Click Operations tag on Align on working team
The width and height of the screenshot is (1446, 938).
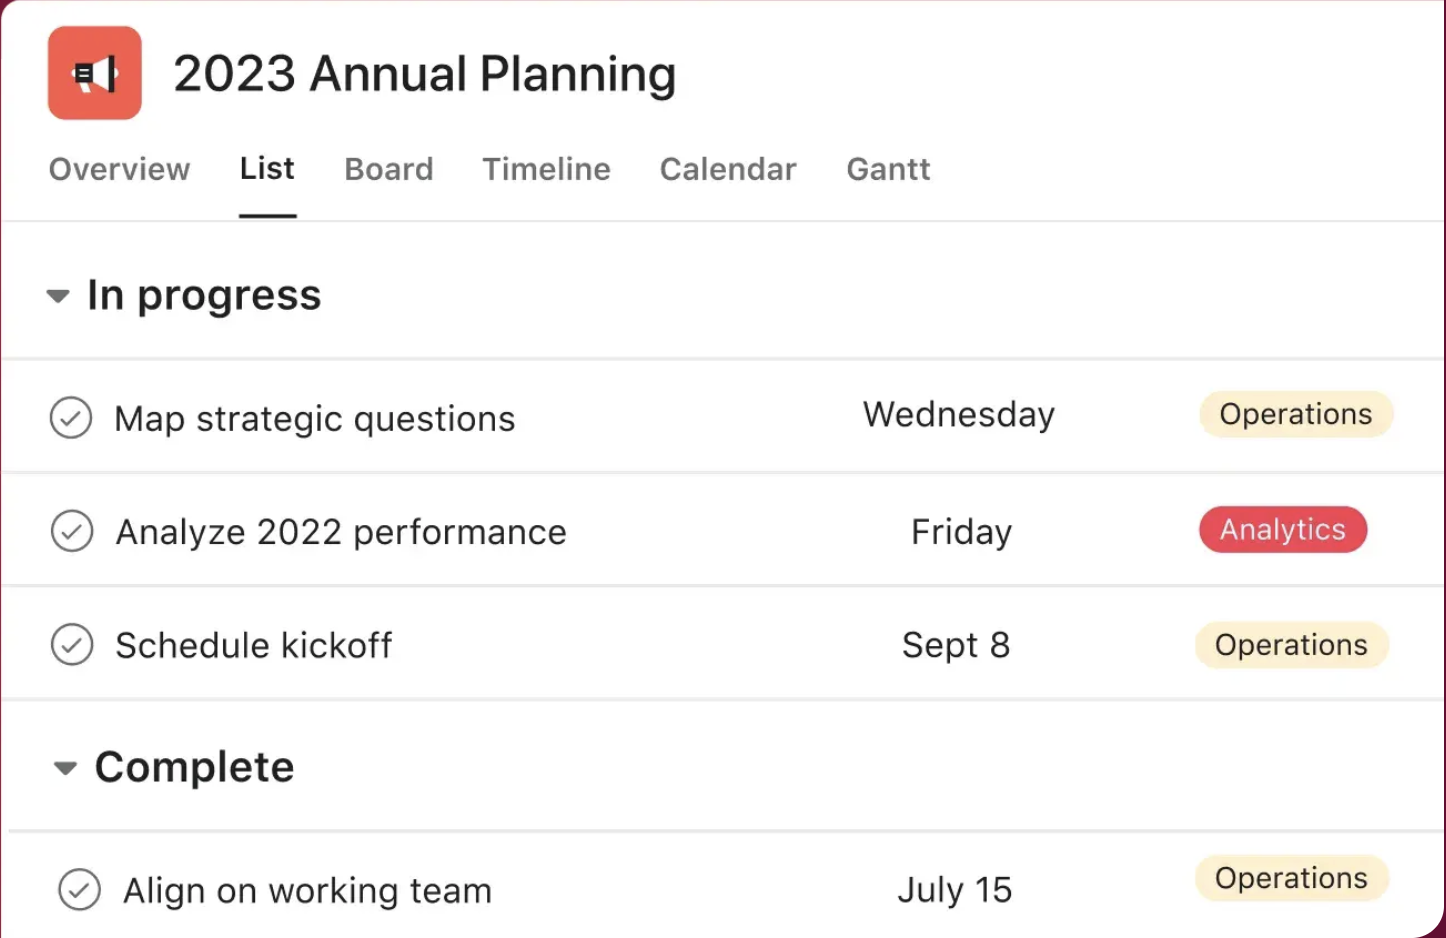click(x=1291, y=878)
